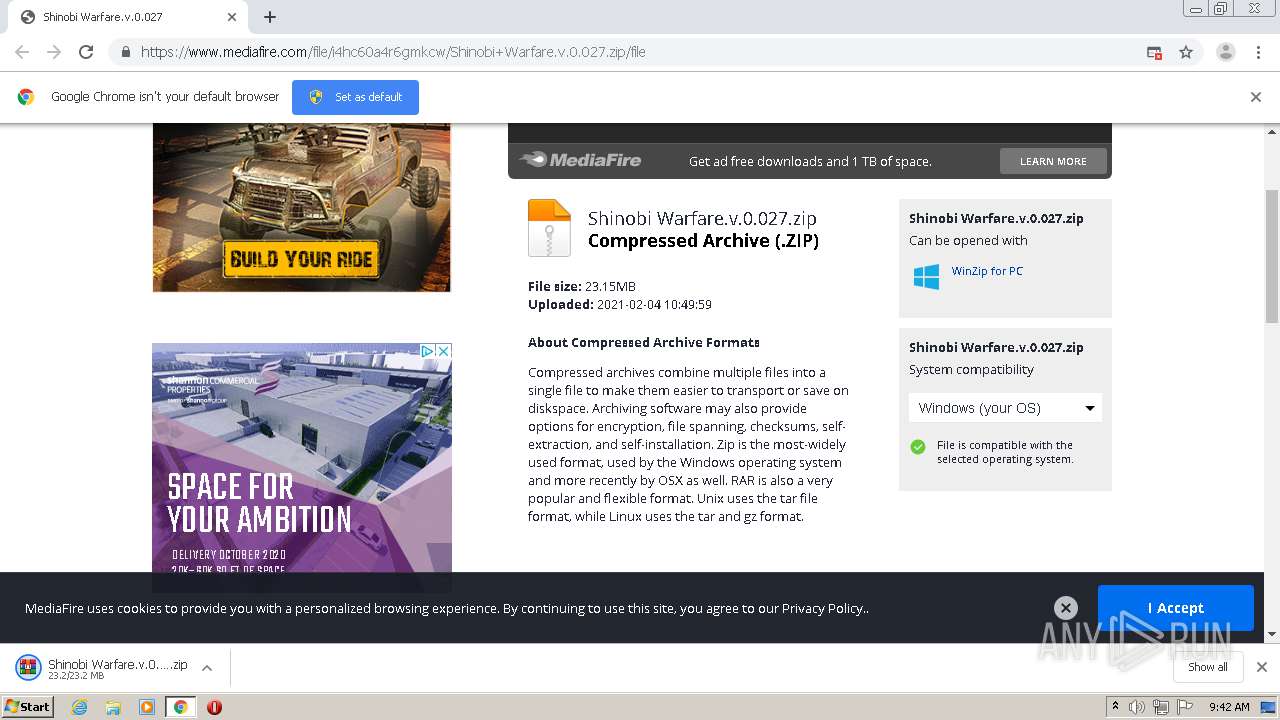Screen dimensions: 1280x720
Task: Click the page vertical scrollbar
Action: click(1272, 256)
